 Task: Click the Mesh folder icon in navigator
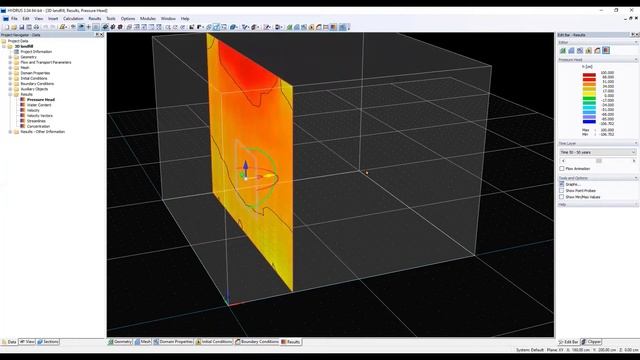[17, 68]
